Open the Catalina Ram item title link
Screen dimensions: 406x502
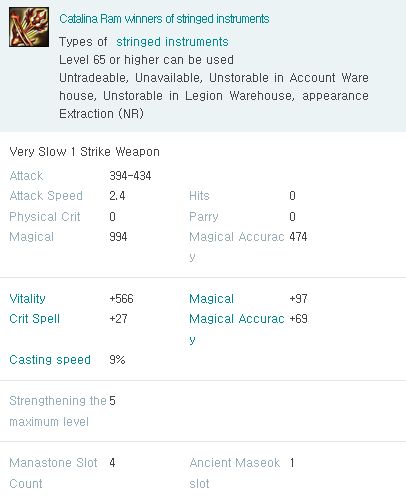pos(164,19)
